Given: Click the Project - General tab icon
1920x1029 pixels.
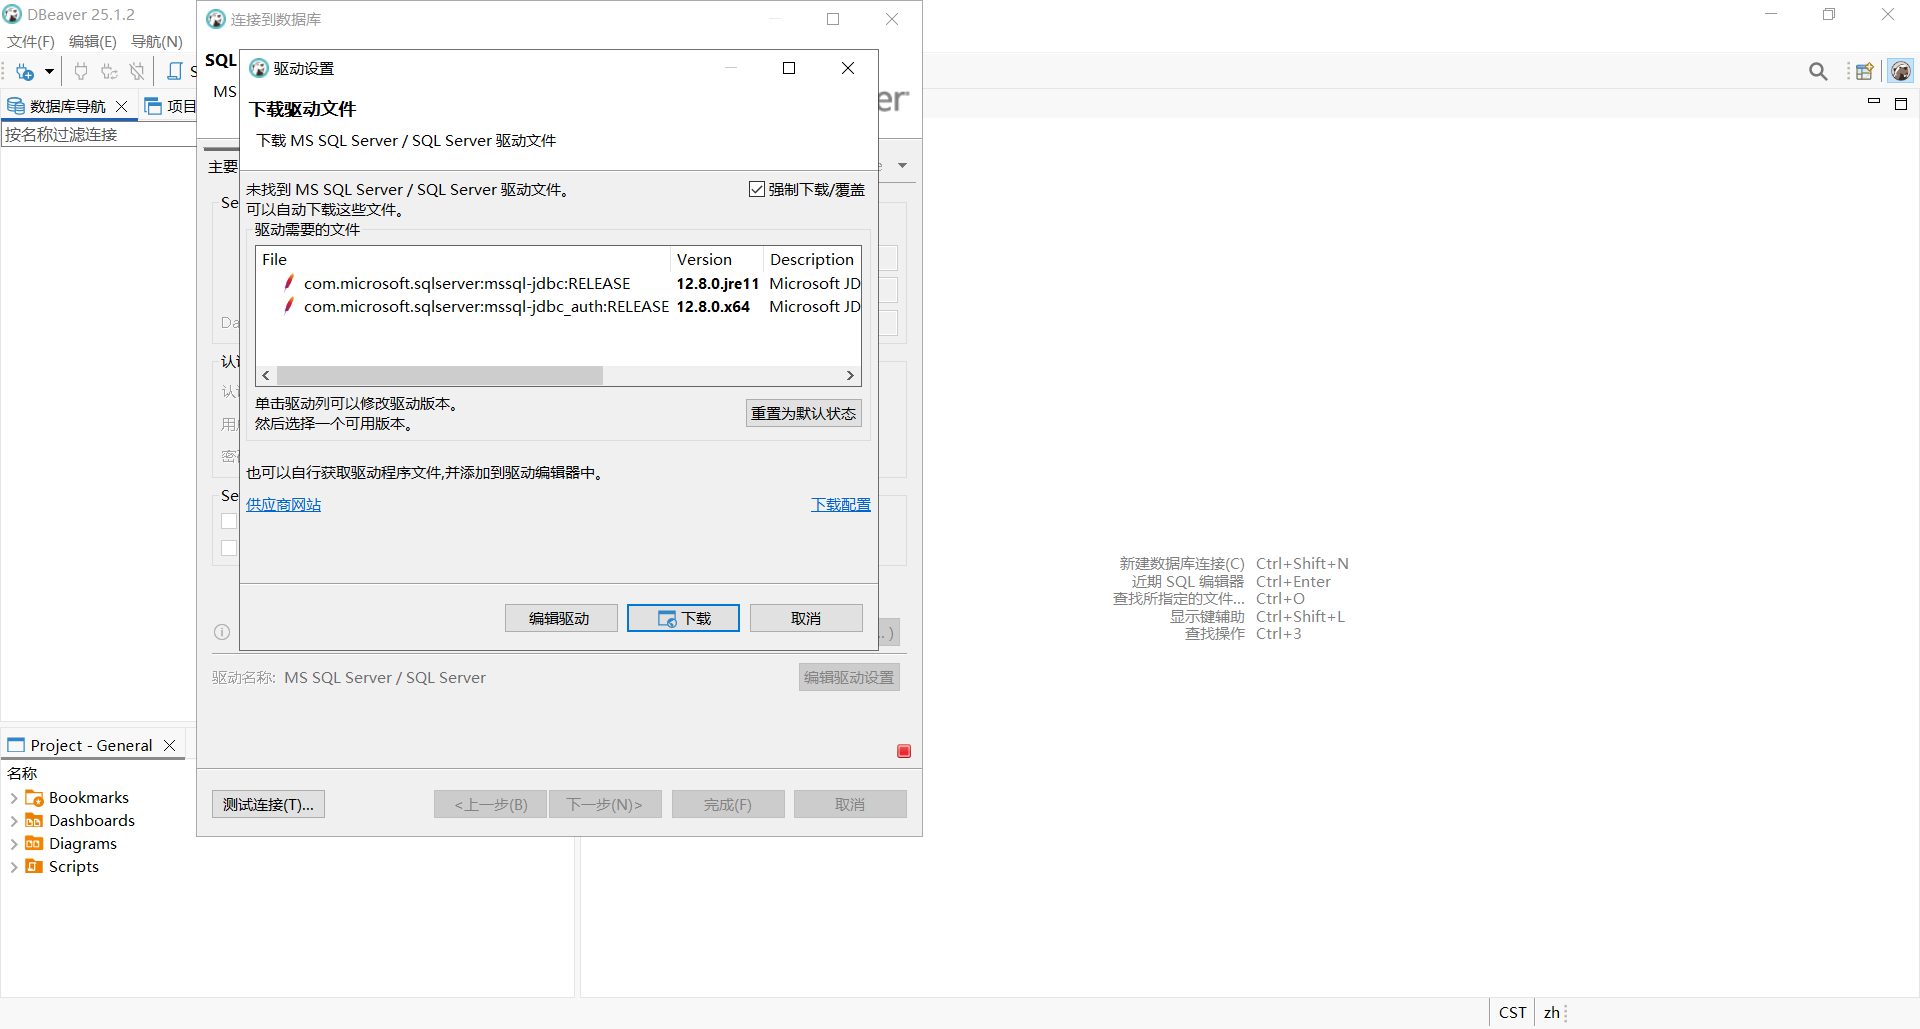Looking at the screenshot, I should (x=16, y=746).
